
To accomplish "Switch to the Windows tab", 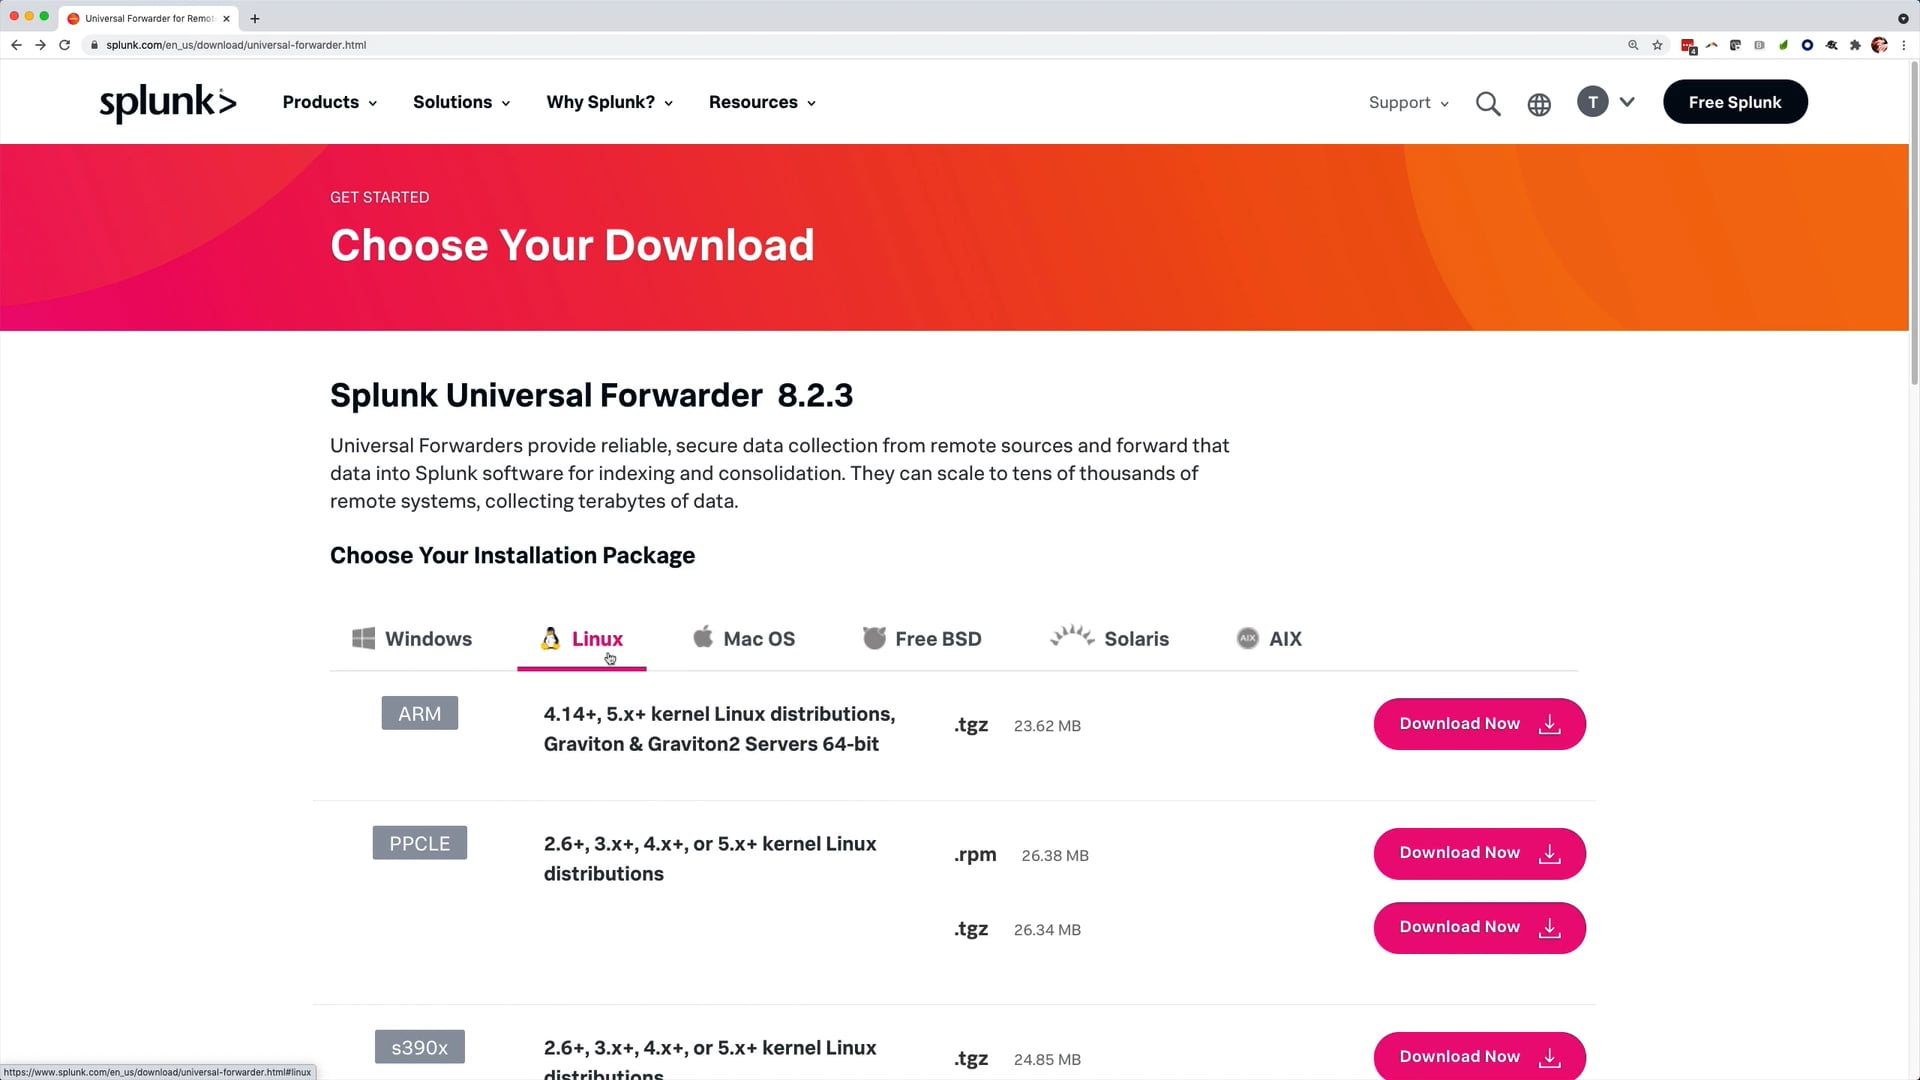I will 412,638.
